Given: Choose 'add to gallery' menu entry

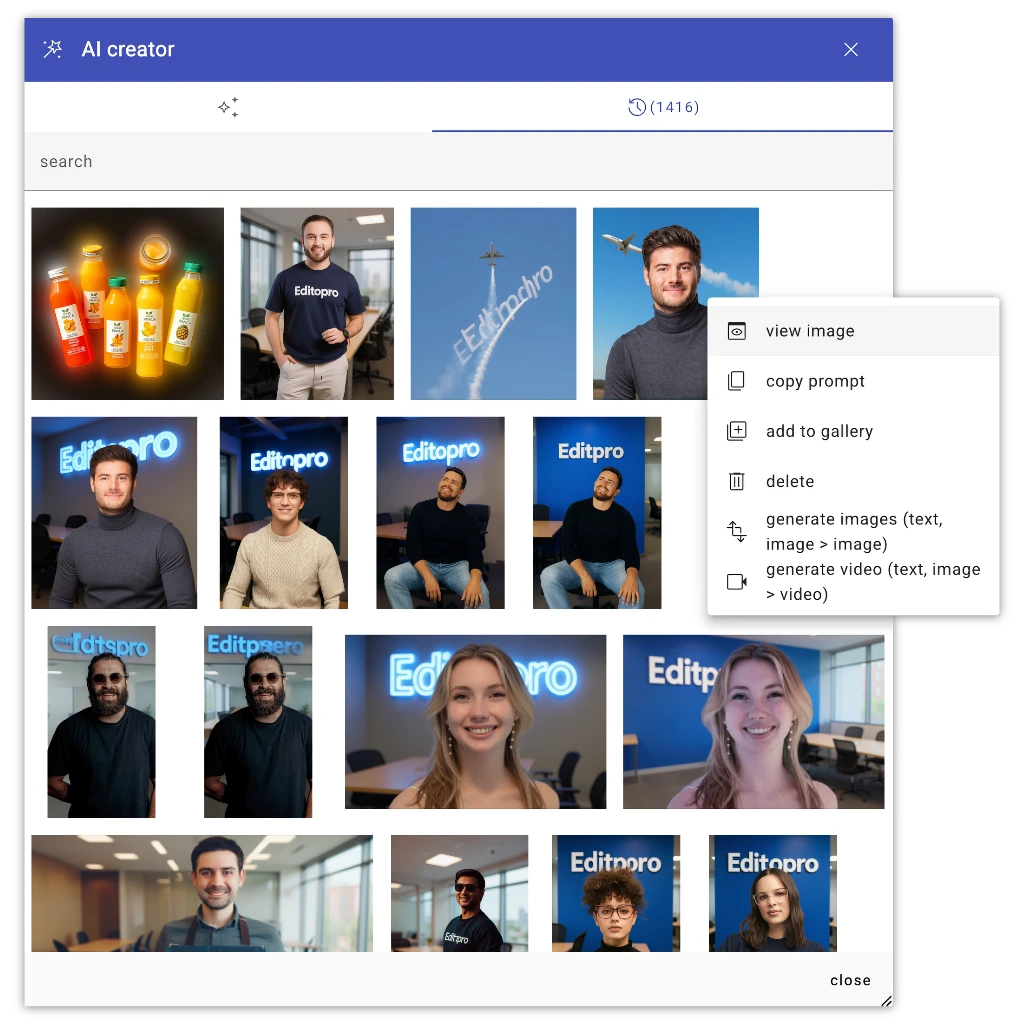Looking at the screenshot, I should point(854,431).
